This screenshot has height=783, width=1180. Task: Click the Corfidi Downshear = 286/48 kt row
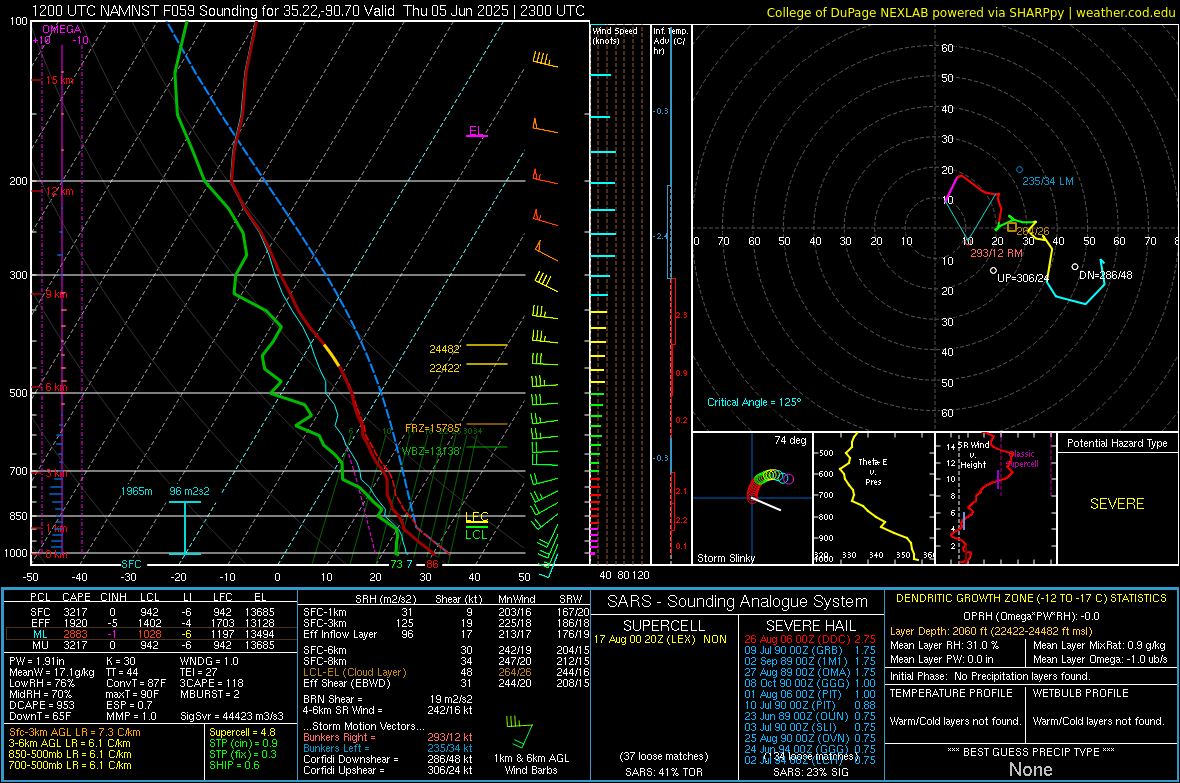tap(388, 759)
